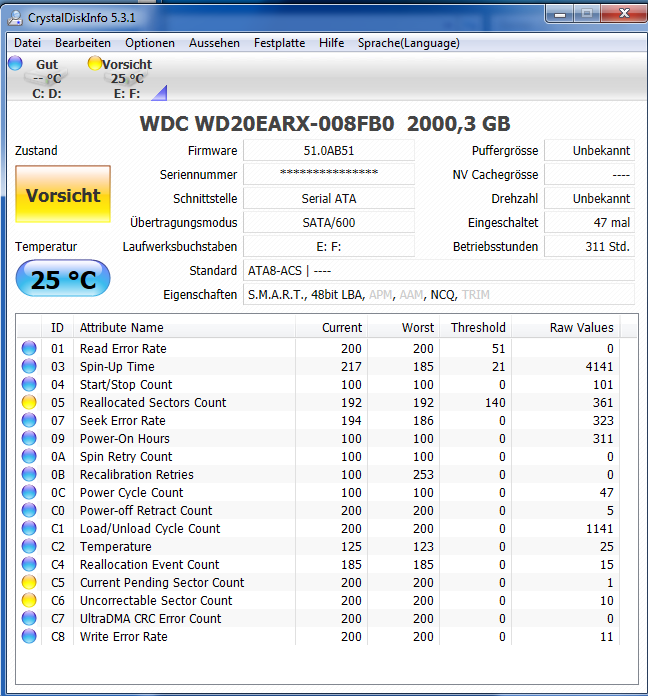Click the Current column header
The image size is (648, 696).
pyautogui.click(x=331, y=328)
